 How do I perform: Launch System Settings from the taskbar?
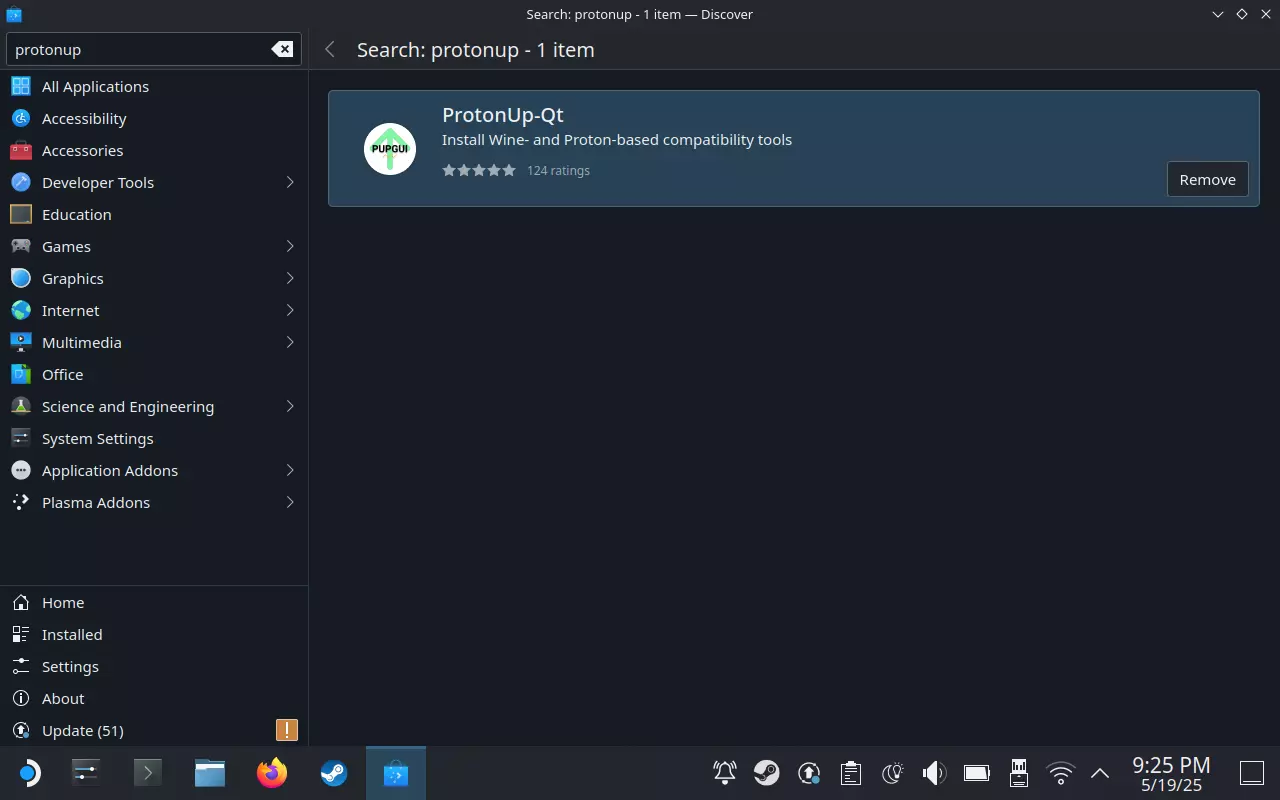(x=86, y=773)
